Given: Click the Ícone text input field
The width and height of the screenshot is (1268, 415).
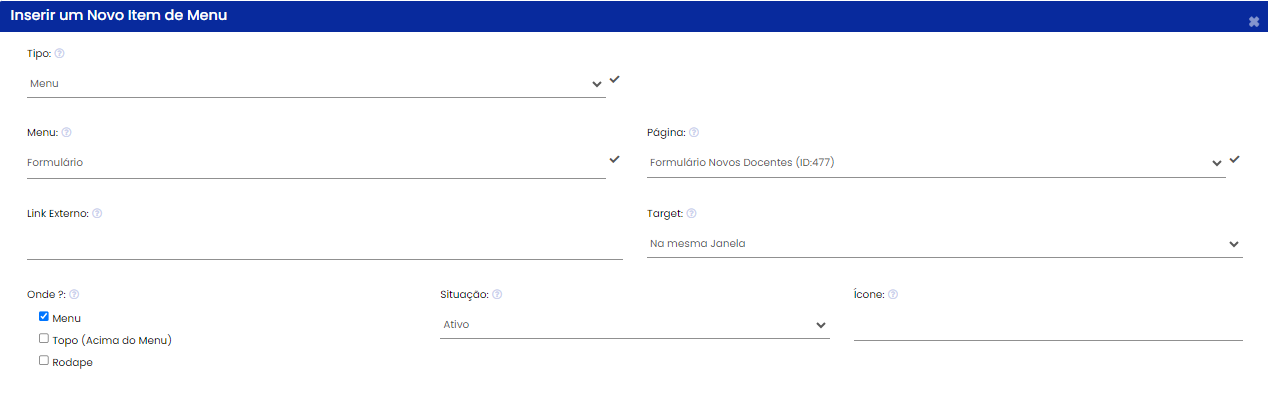Looking at the screenshot, I should point(1048,326).
